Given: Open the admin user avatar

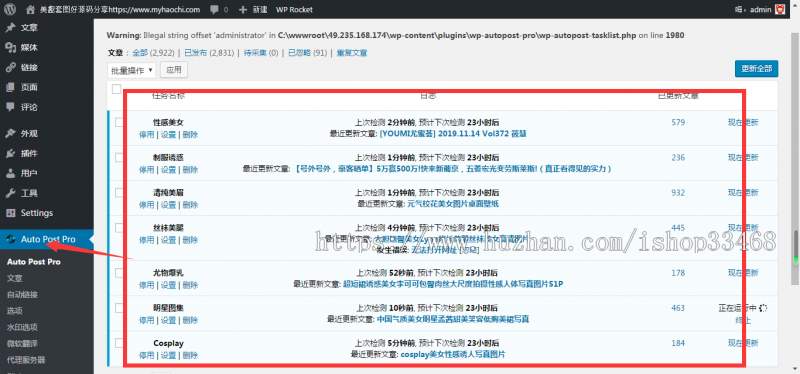Looking at the screenshot, I should point(780,9).
